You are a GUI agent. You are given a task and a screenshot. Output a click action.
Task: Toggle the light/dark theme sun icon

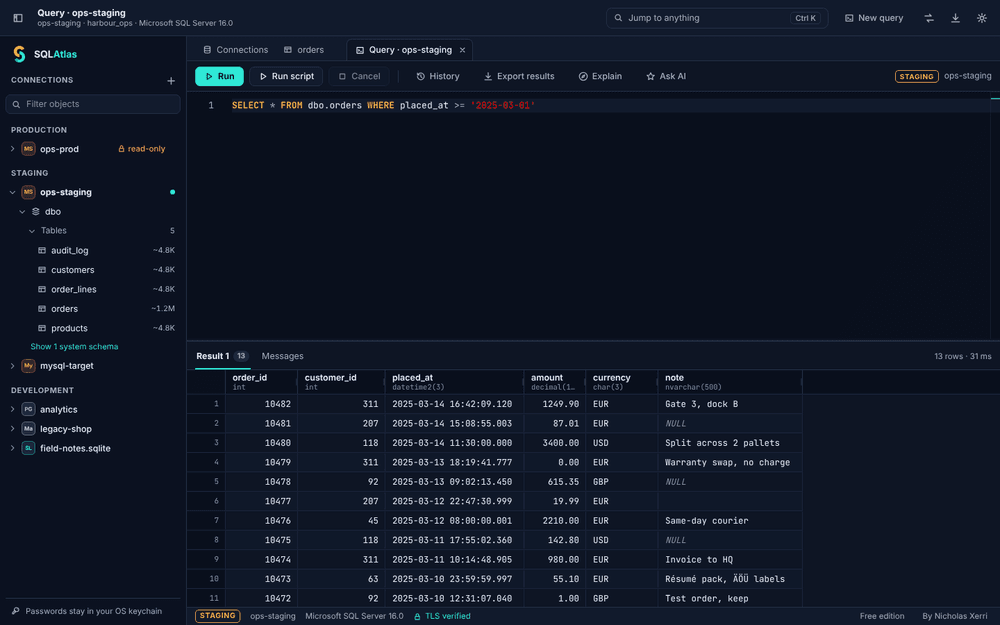click(982, 18)
